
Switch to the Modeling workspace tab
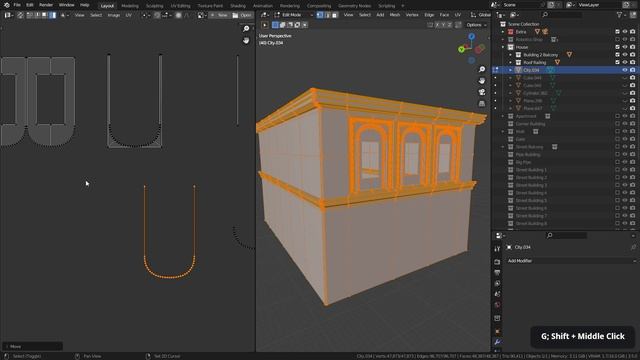130,6
